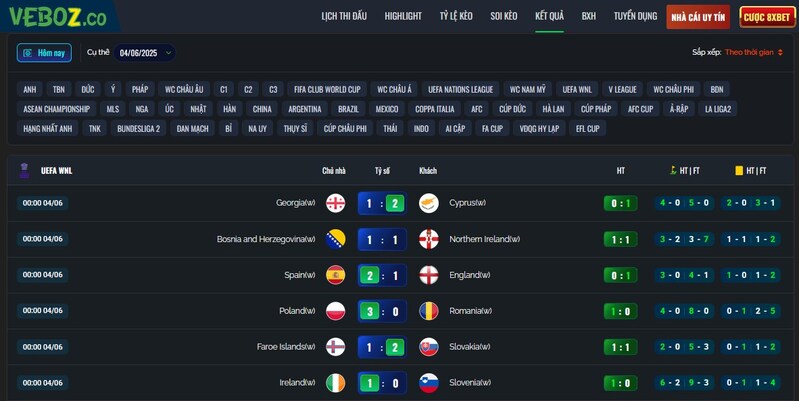The image size is (799, 401).
Task: Switch to the HIGHLIGHT menu item
Action: [403, 16]
